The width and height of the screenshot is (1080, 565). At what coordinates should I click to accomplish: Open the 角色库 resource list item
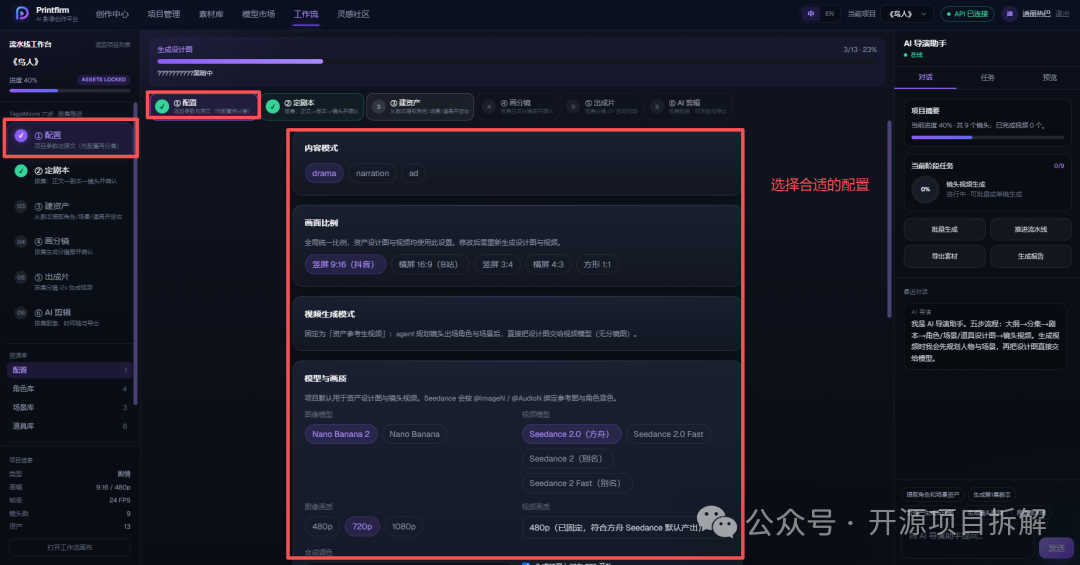tap(70, 389)
